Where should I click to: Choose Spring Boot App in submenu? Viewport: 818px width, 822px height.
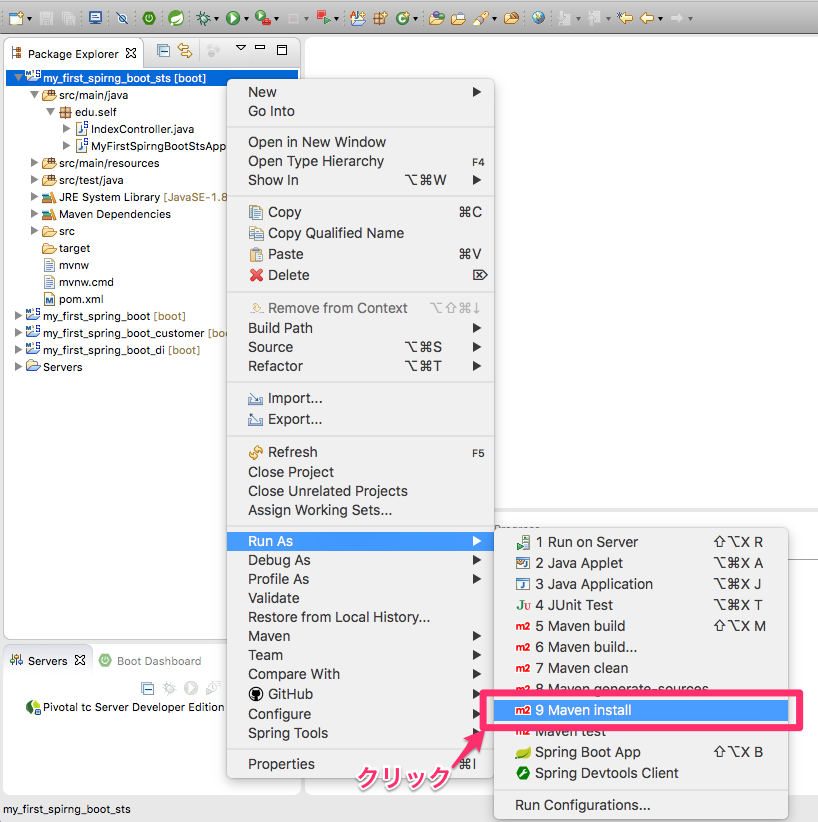coord(641,752)
